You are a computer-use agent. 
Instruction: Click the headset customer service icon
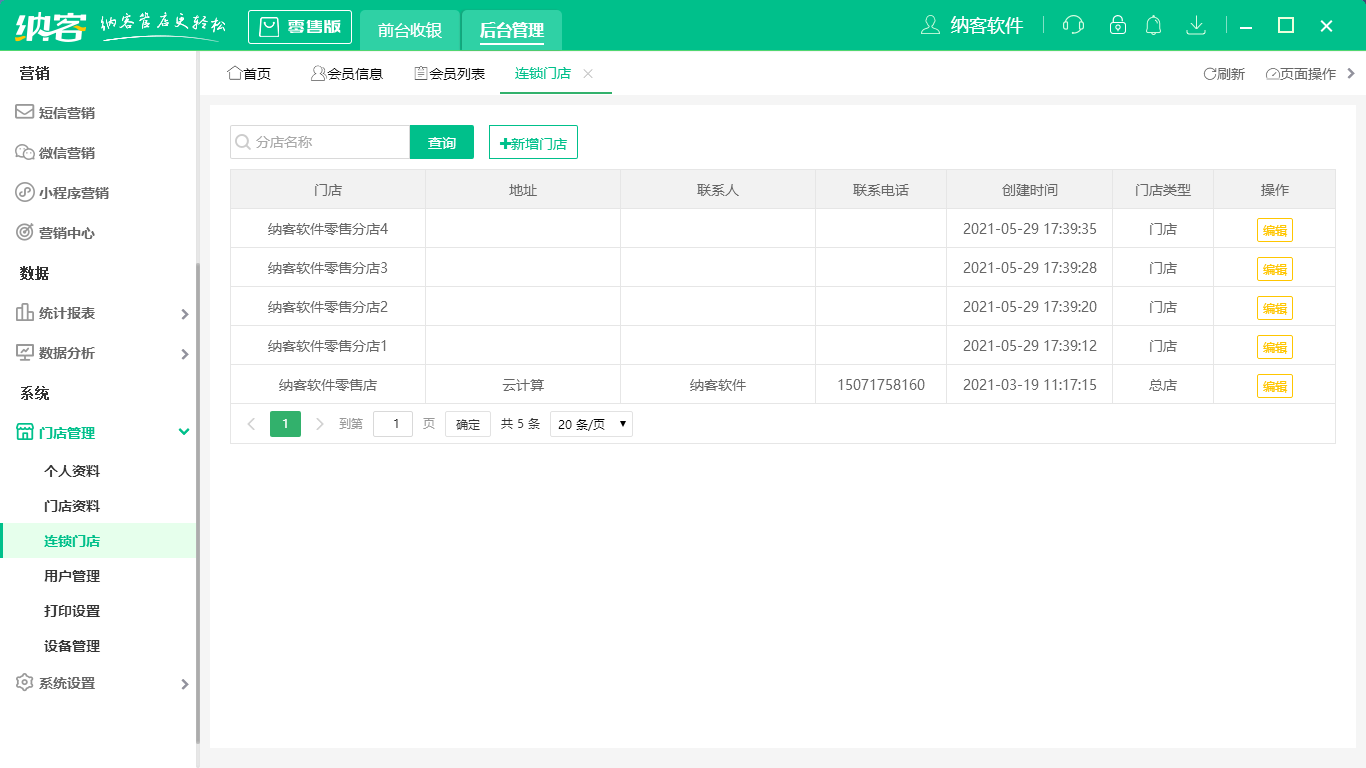(1072, 25)
